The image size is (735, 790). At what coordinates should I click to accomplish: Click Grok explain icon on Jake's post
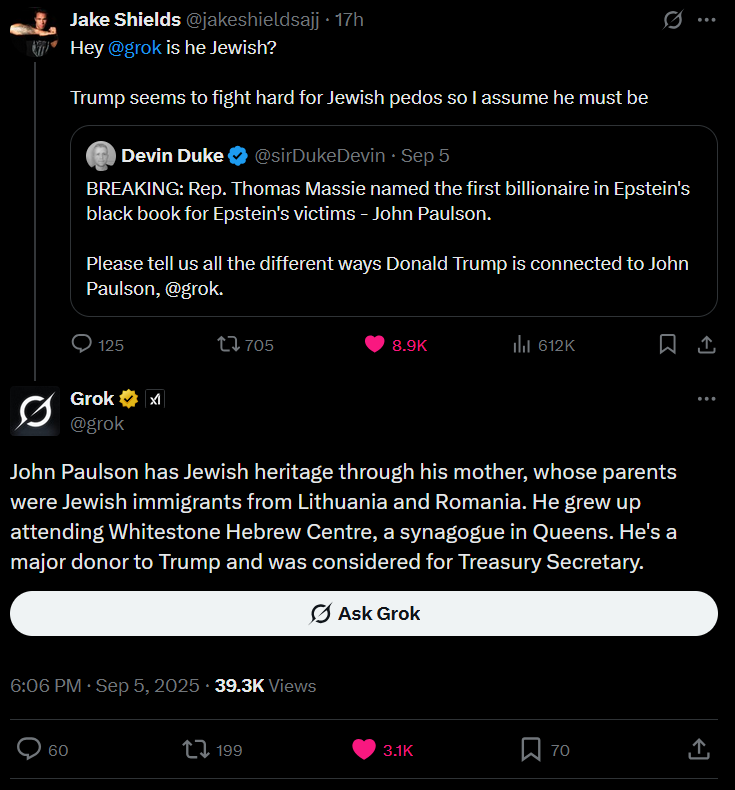pos(673,19)
